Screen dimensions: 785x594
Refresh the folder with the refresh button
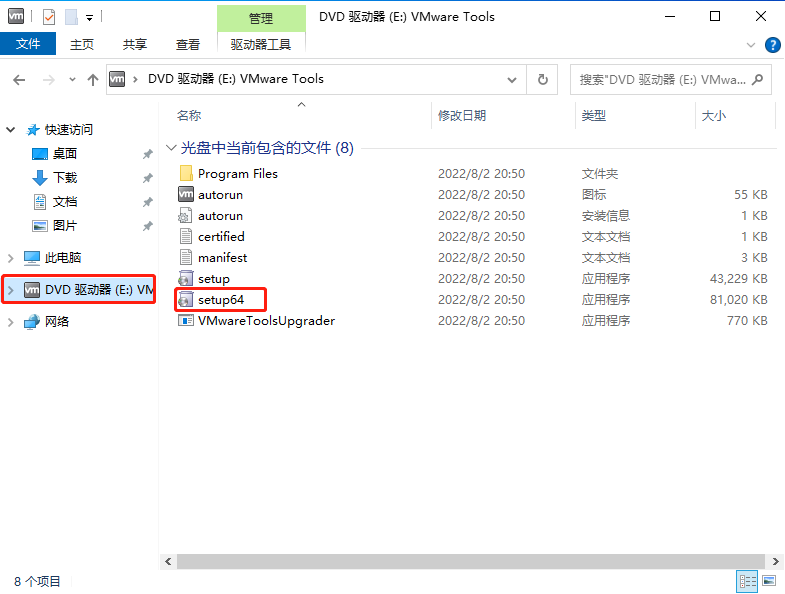[x=543, y=80]
